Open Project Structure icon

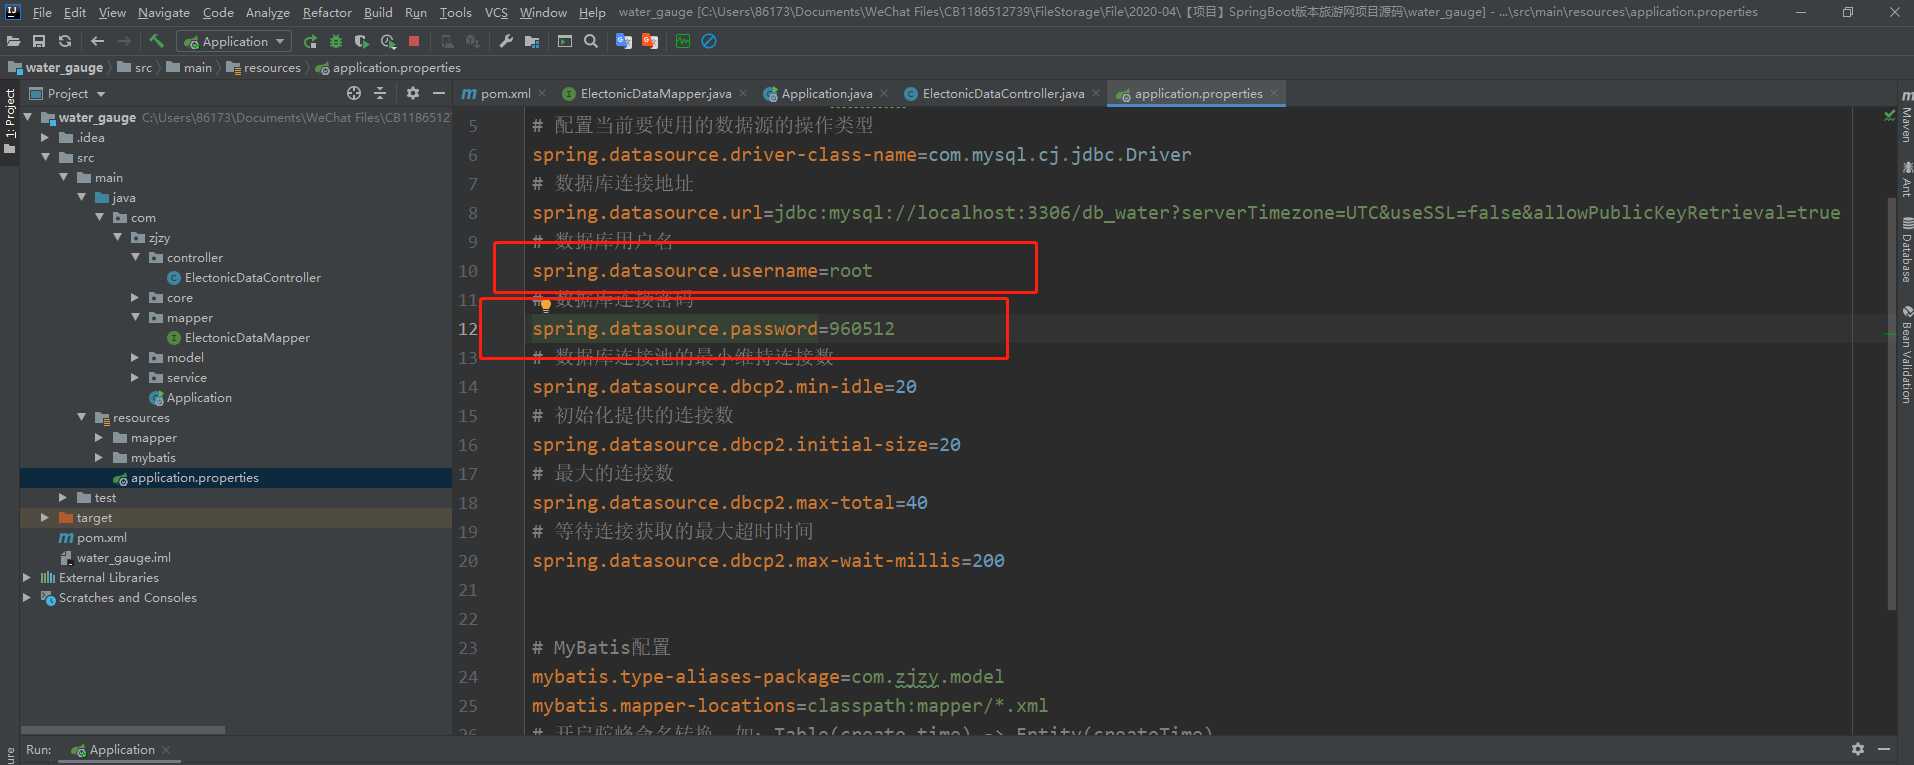tap(532, 41)
